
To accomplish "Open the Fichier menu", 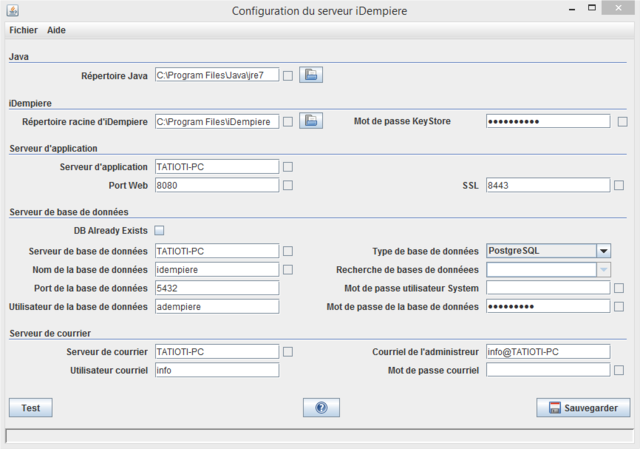I will pyautogui.click(x=23, y=31).
